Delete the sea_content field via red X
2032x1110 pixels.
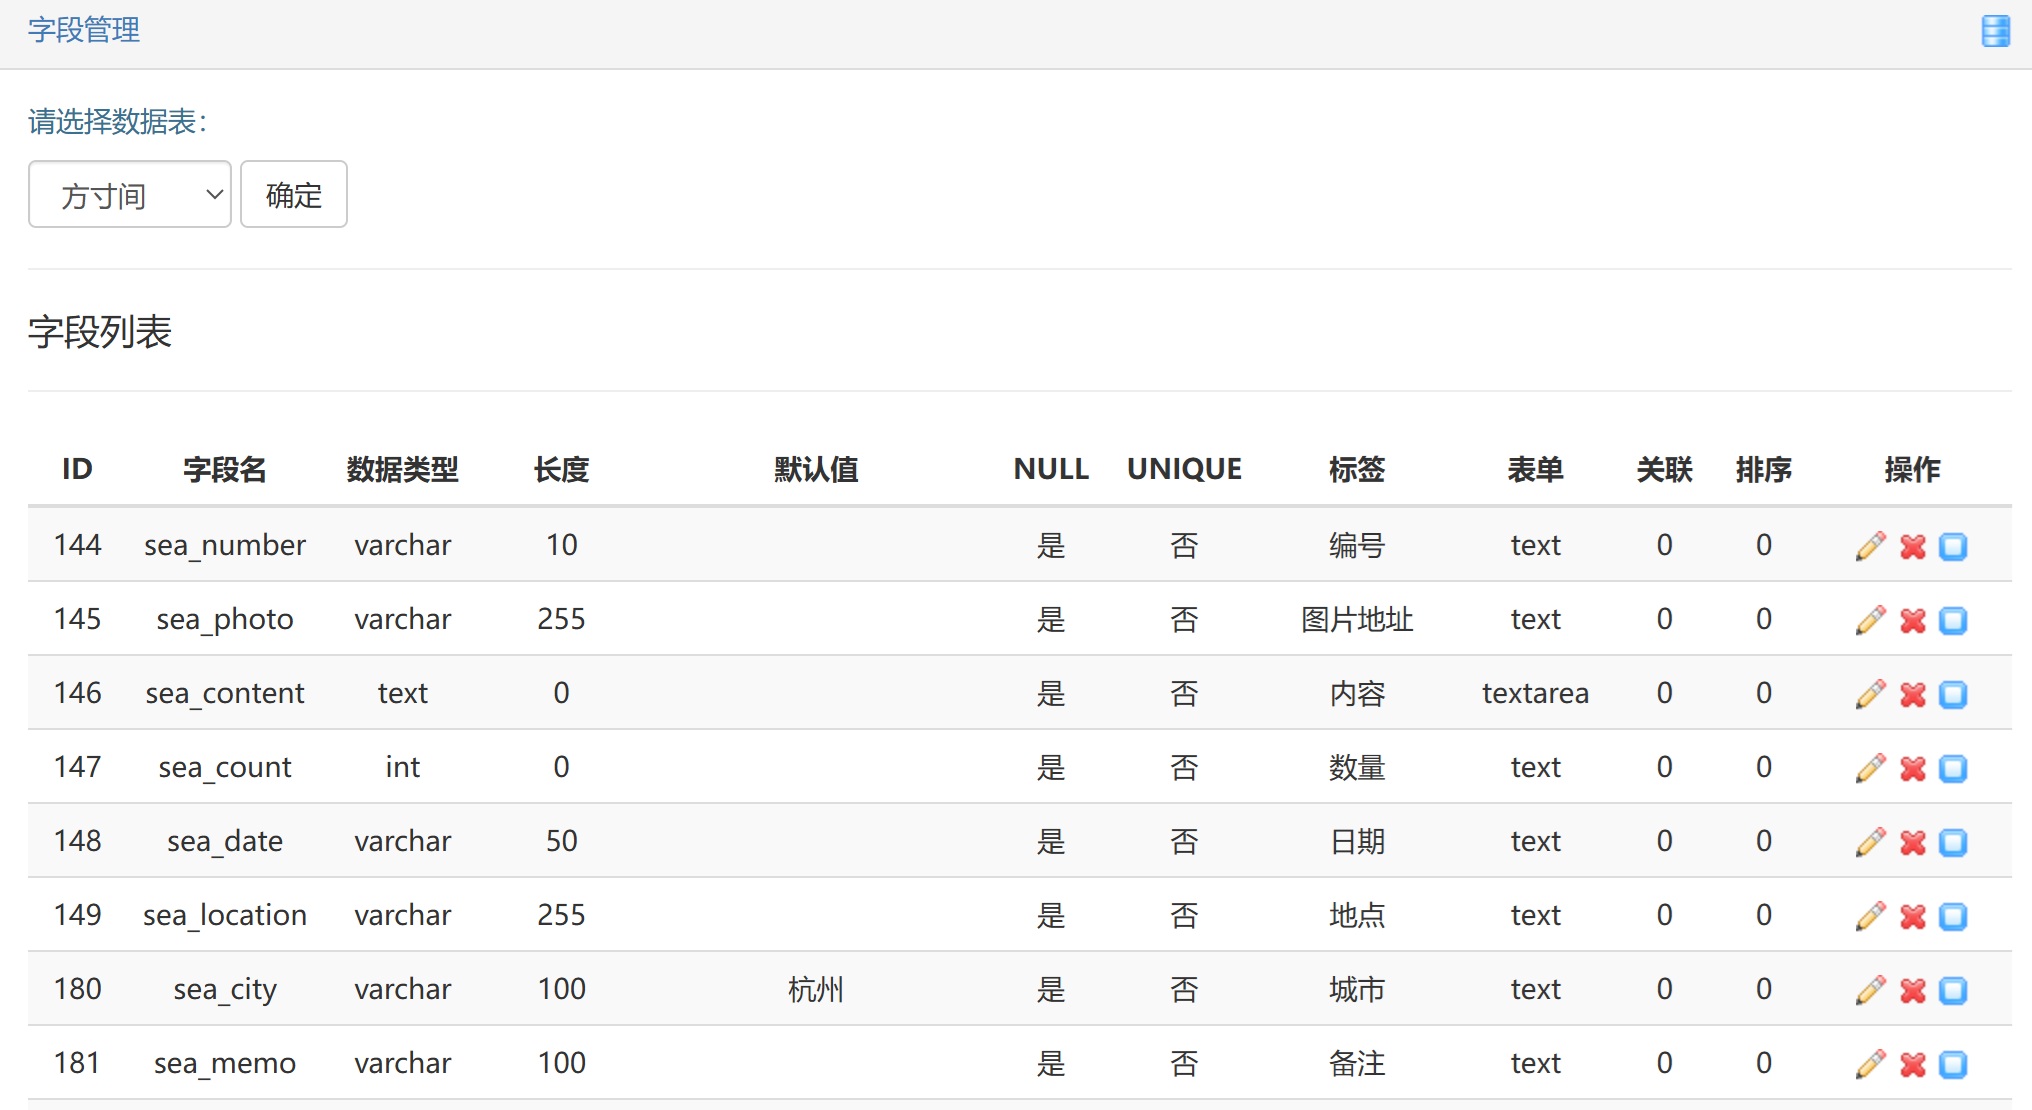click(1912, 694)
